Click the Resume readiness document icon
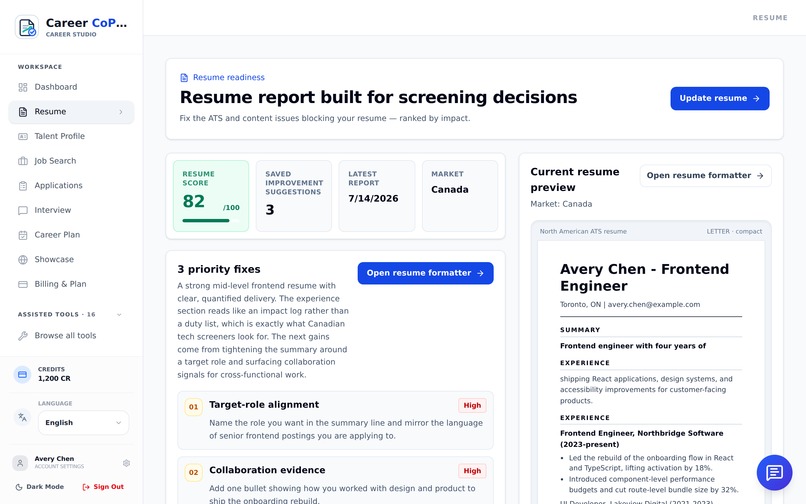 (184, 78)
